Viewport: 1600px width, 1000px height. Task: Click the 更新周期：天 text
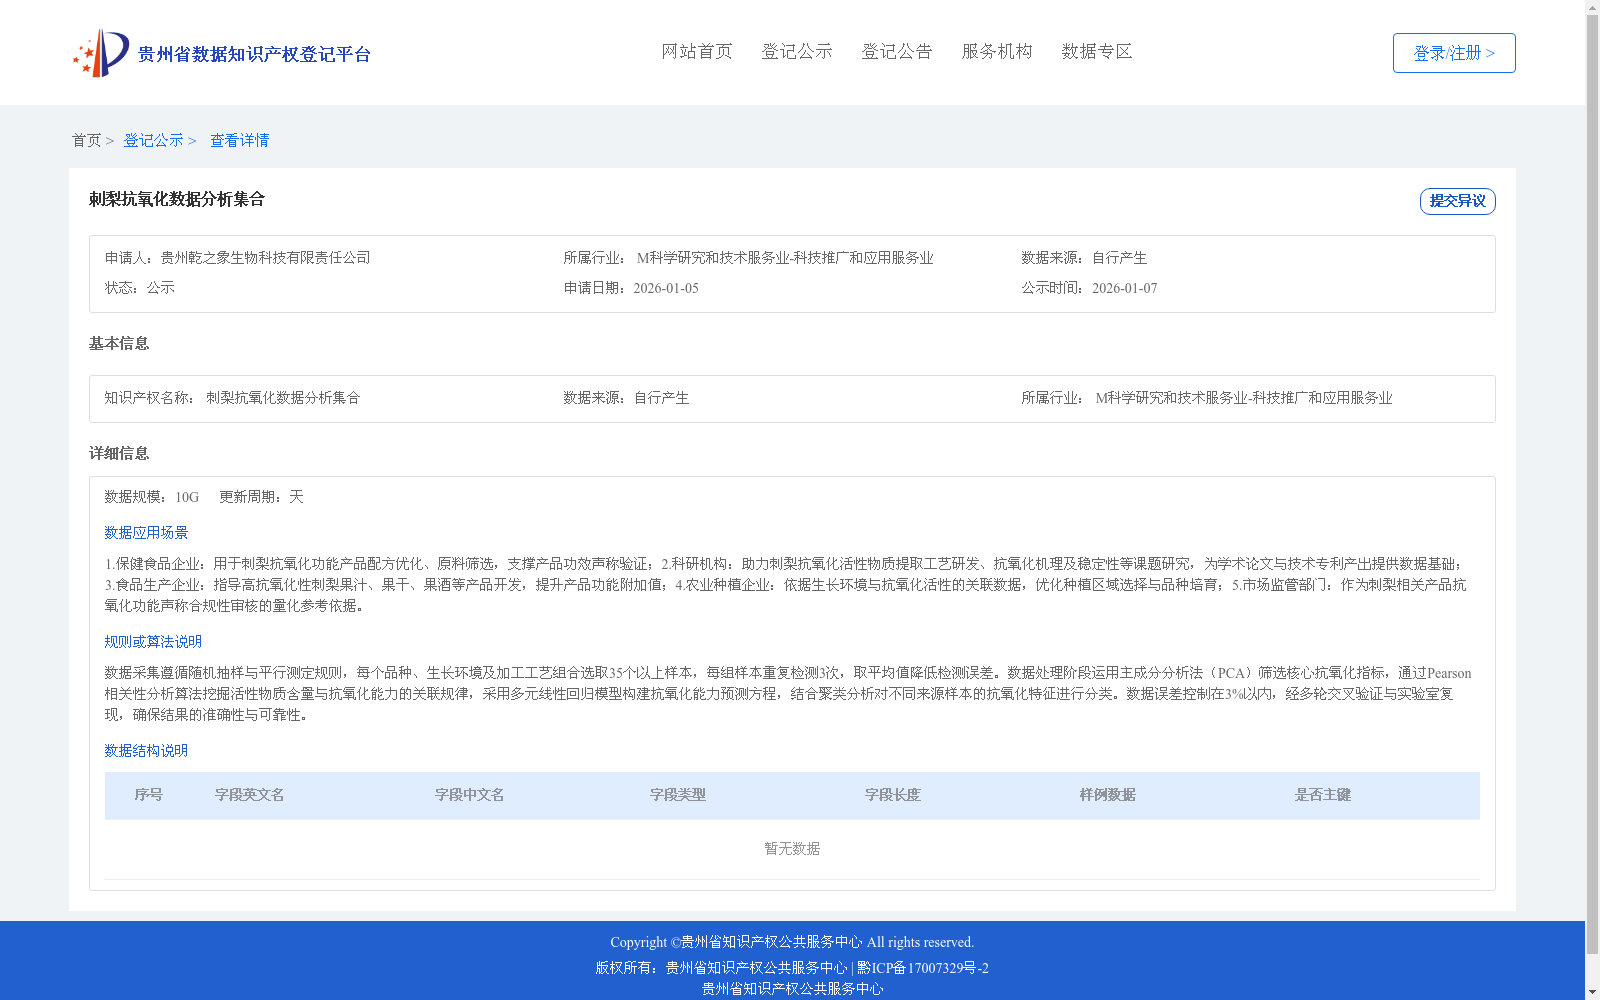pos(261,497)
